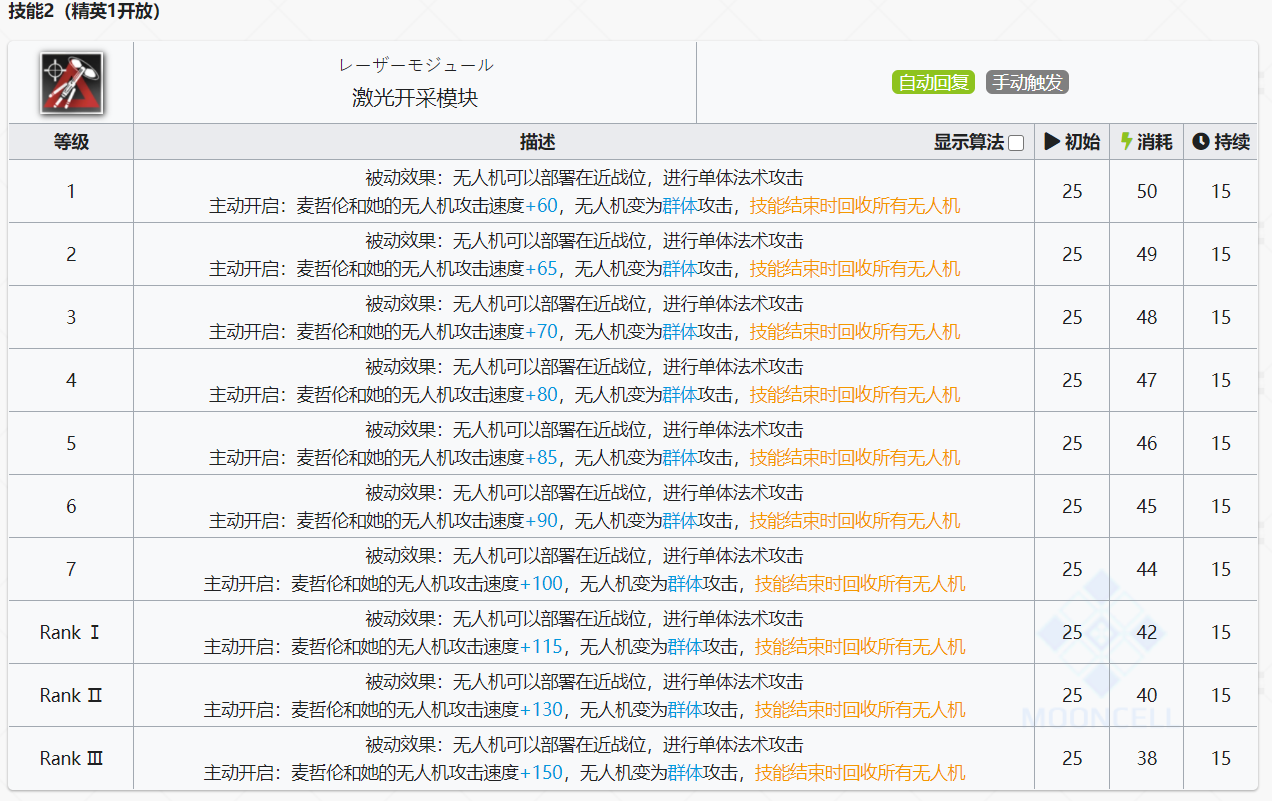
Task: Click orange recall-drones text in Rank Ⅰ row
Action: tap(860, 647)
